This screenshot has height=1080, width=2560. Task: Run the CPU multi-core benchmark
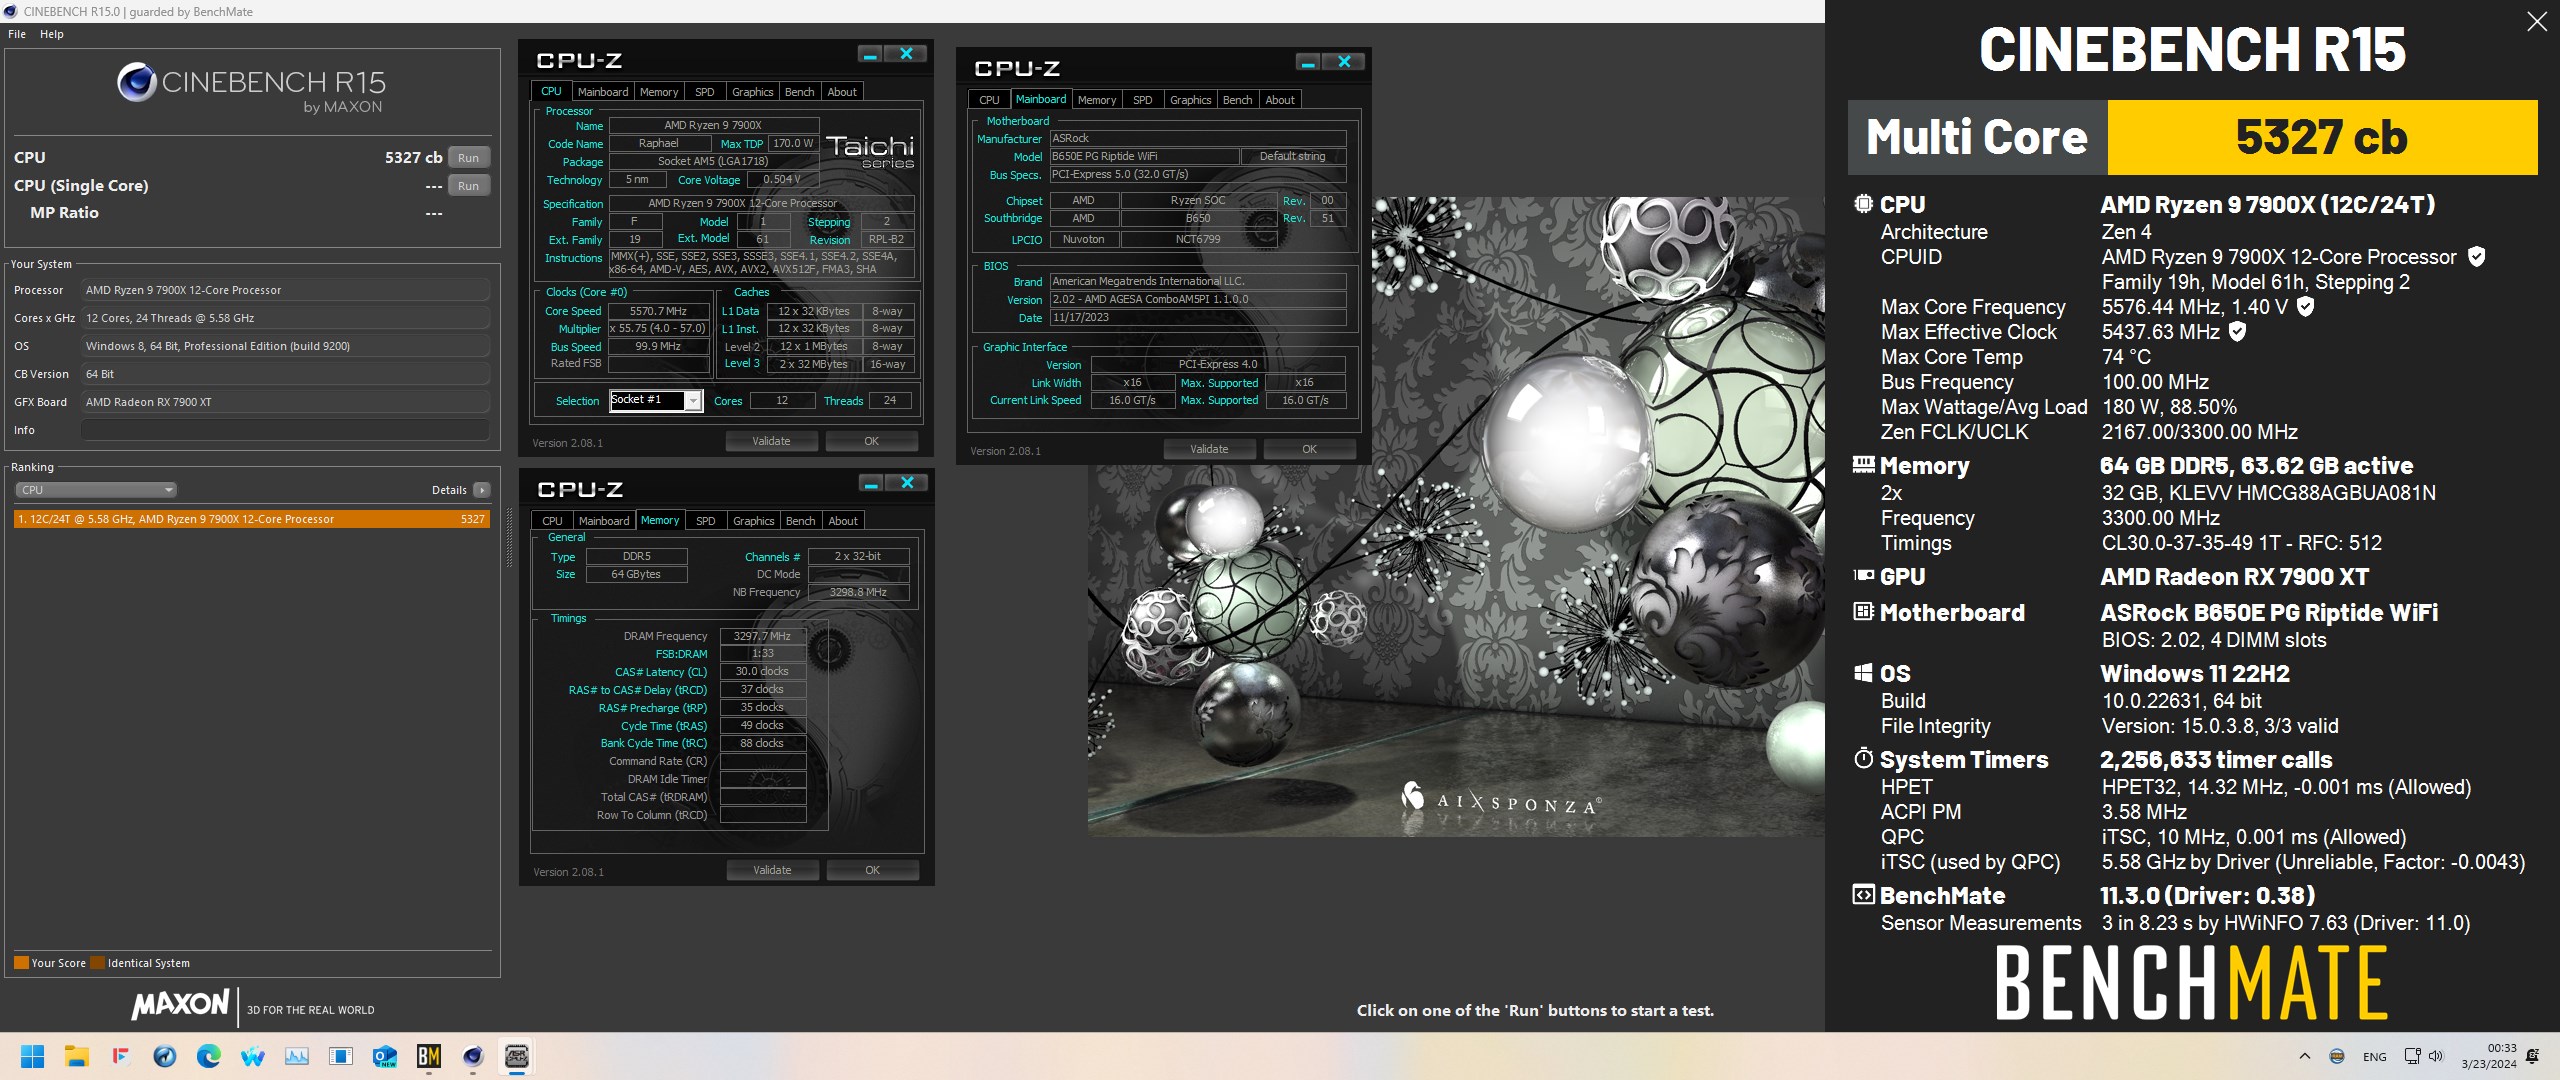click(468, 158)
